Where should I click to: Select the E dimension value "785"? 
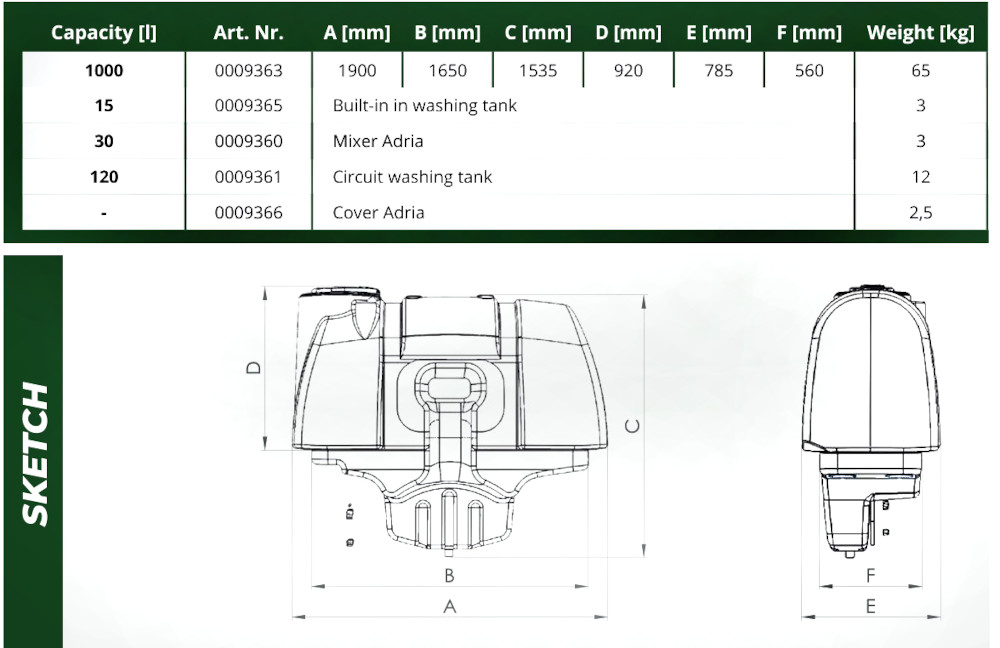[719, 70]
